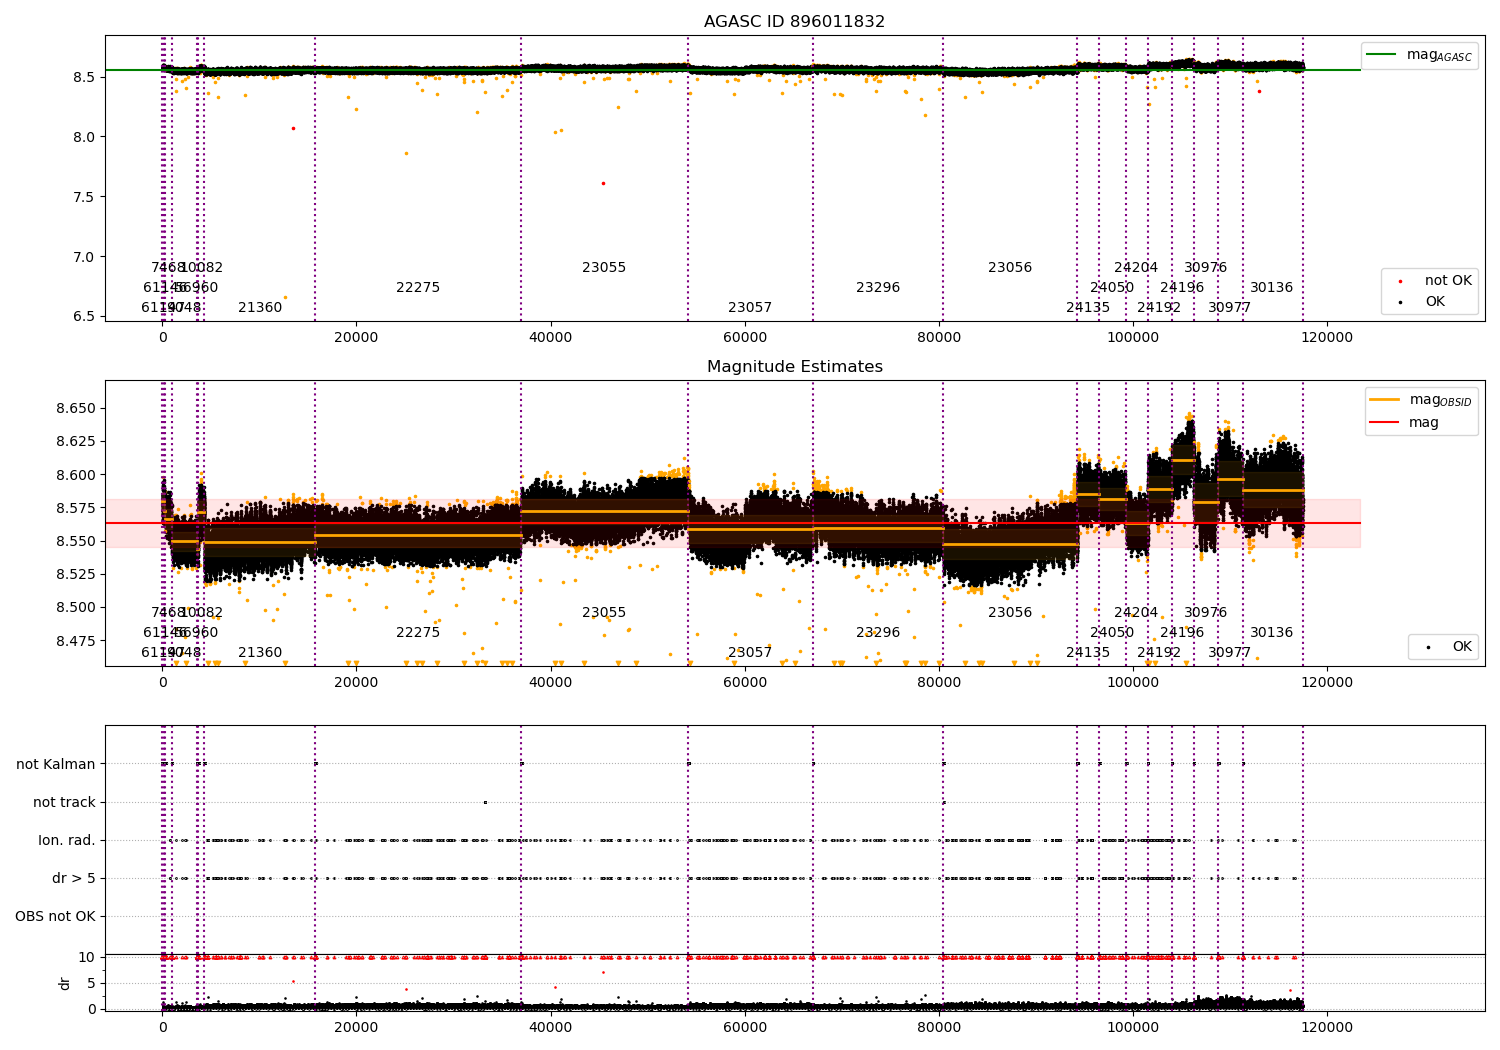The height and width of the screenshot is (1050, 1500).
Task: Click the 100000 x-tick of Magnitude Estimates plot
Action: click(x=1133, y=683)
